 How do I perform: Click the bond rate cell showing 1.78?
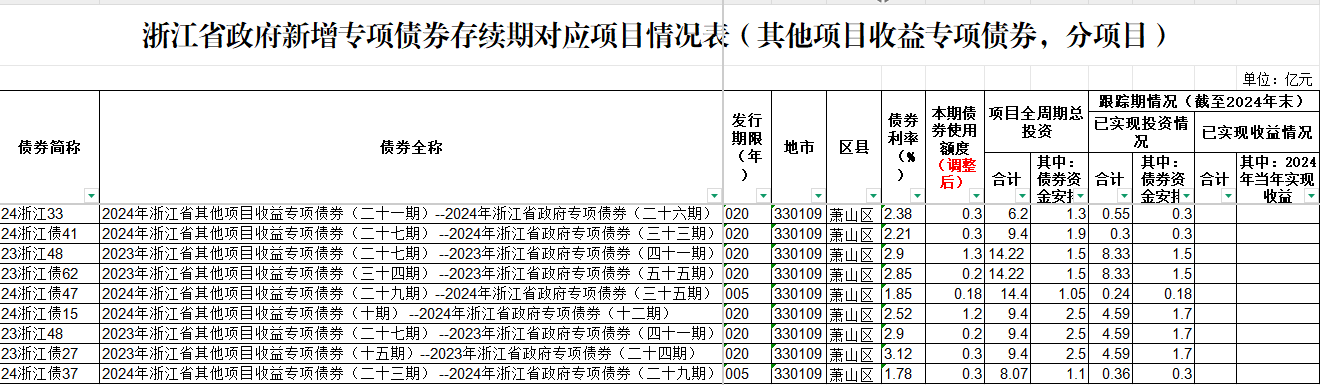(904, 373)
